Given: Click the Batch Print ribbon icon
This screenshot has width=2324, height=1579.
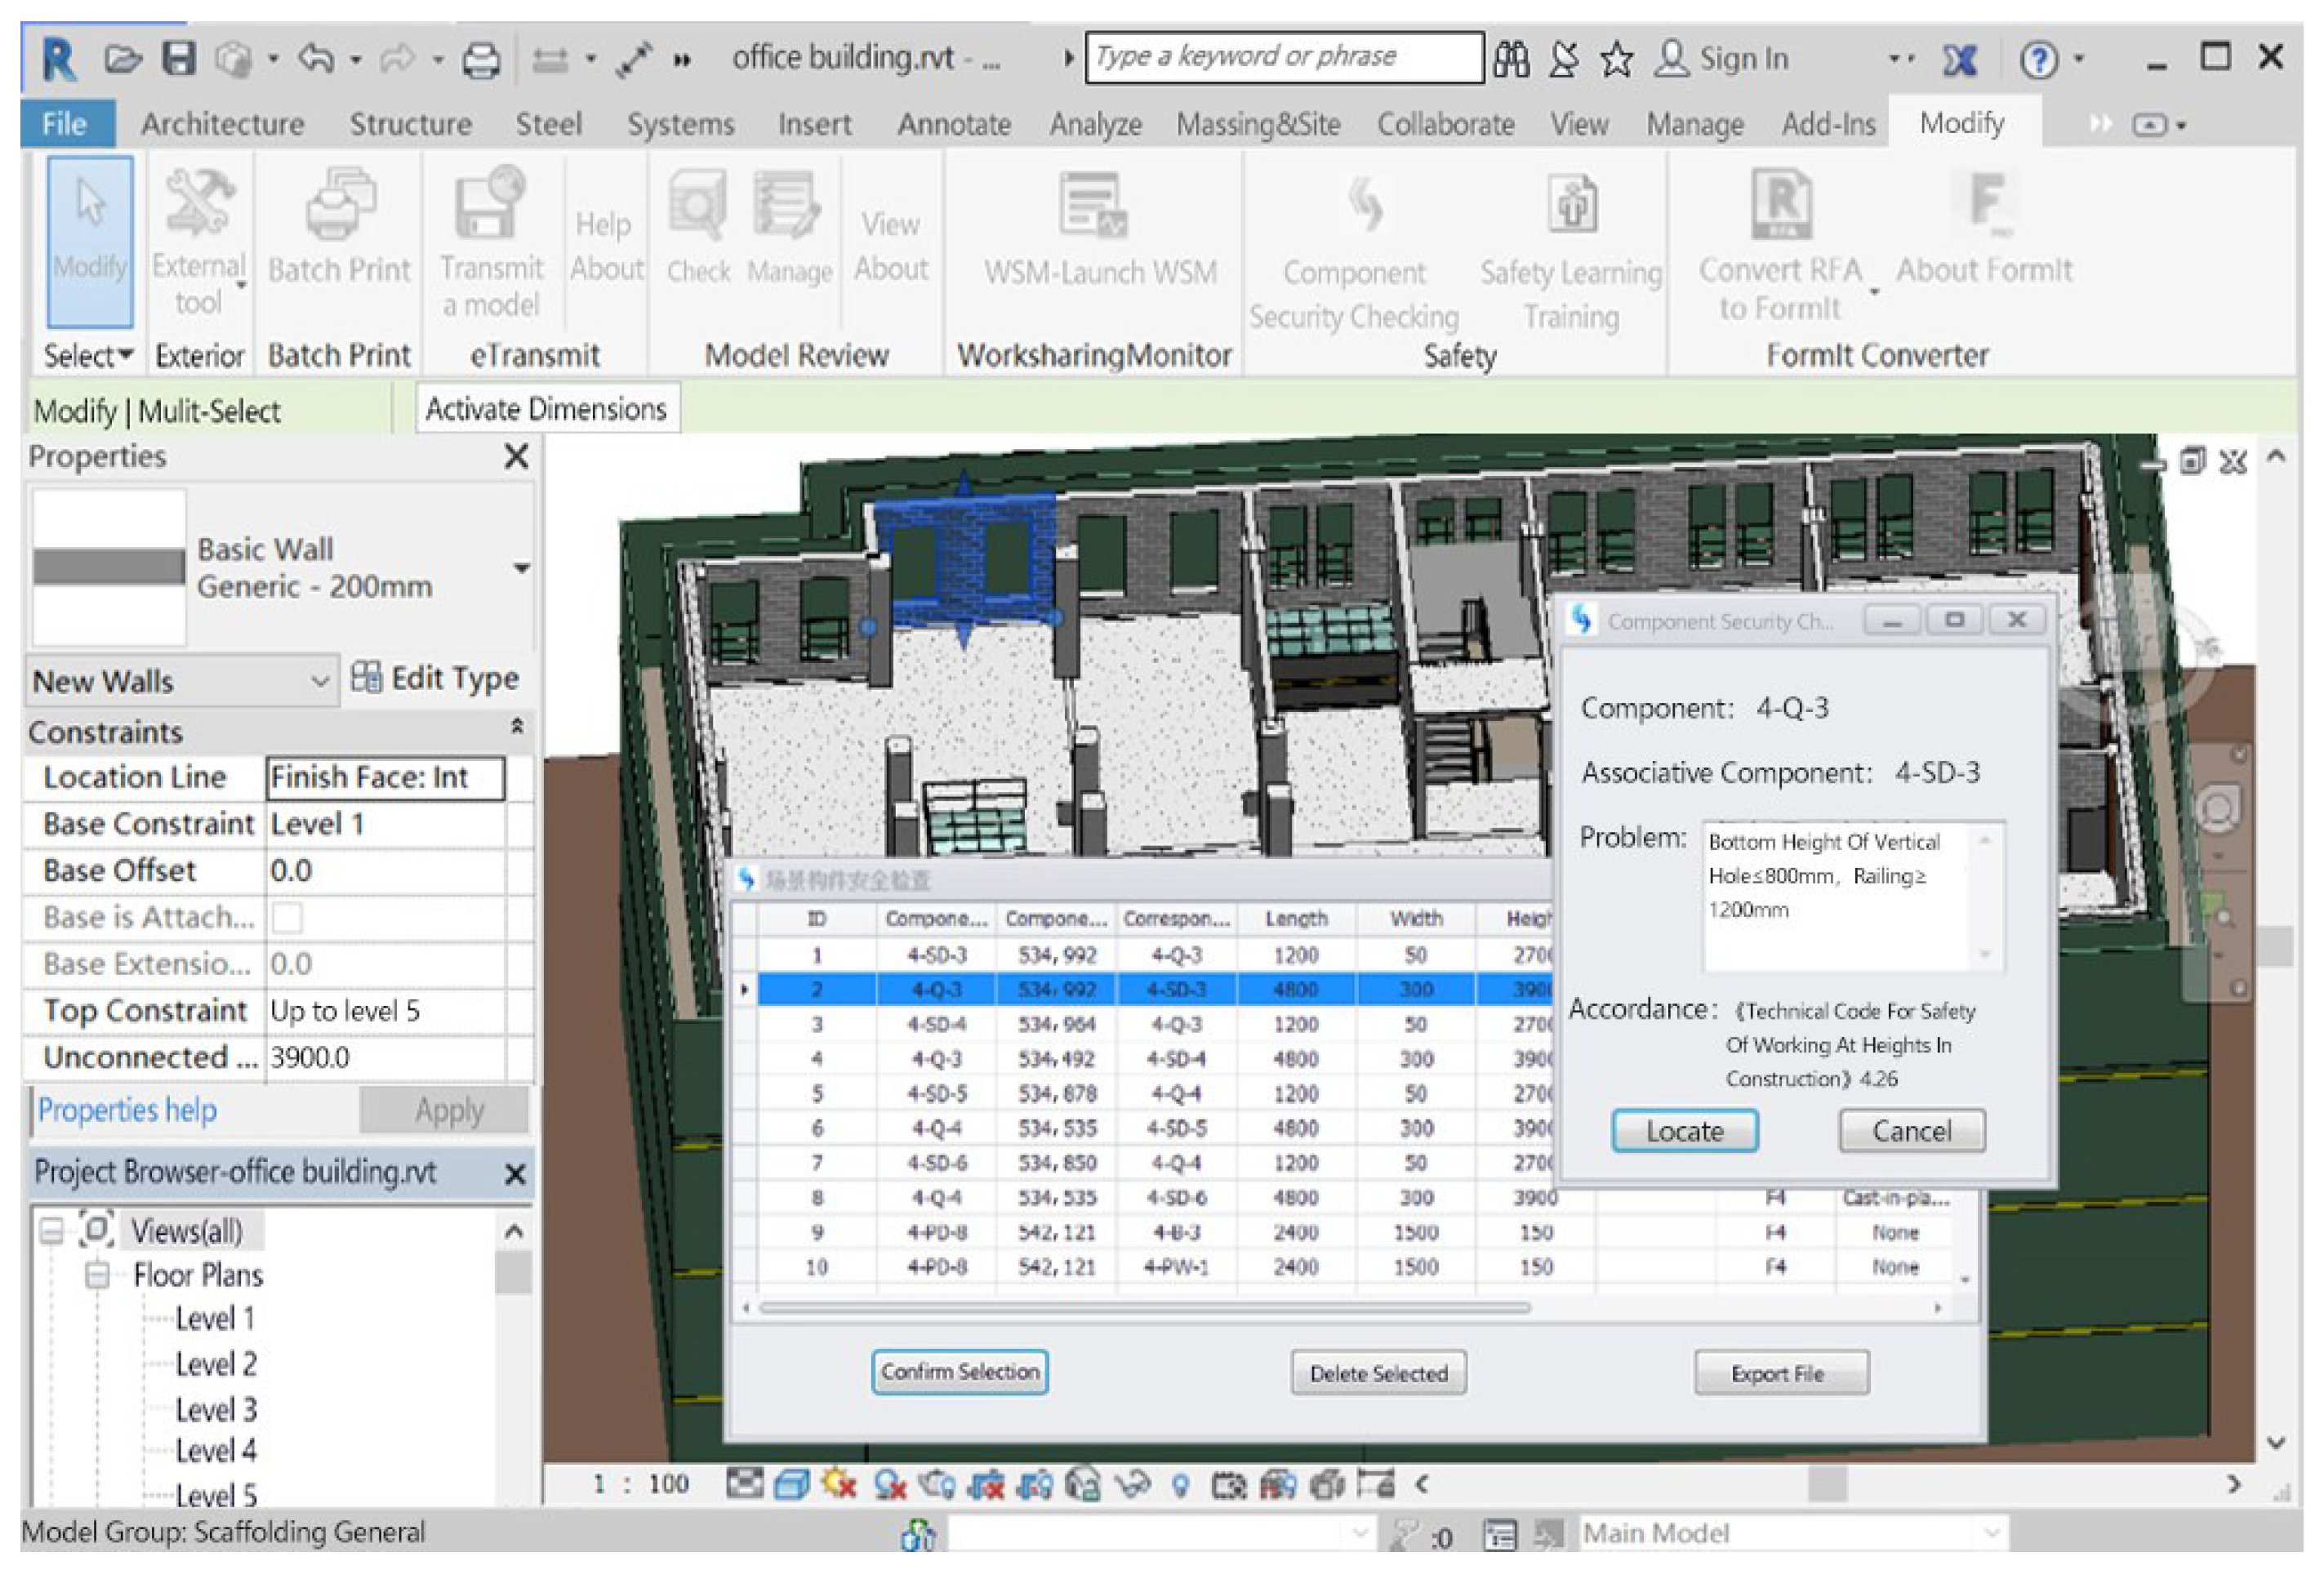Looking at the screenshot, I should [340, 206].
